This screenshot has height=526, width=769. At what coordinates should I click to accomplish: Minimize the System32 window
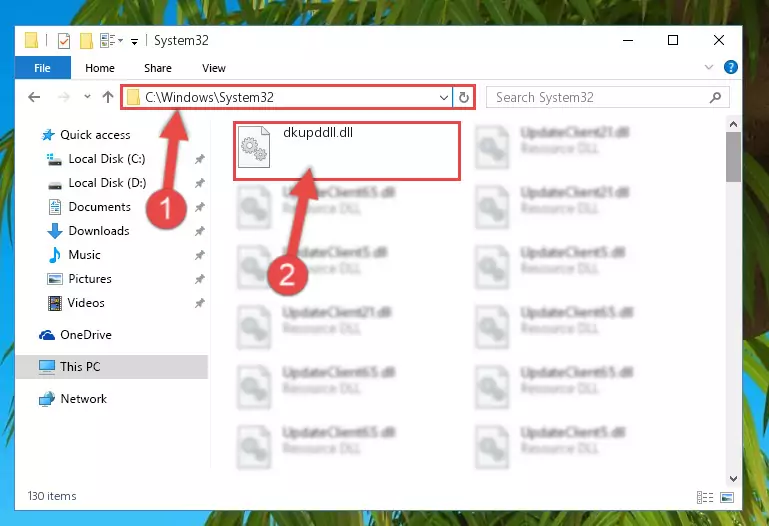[628, 40]
